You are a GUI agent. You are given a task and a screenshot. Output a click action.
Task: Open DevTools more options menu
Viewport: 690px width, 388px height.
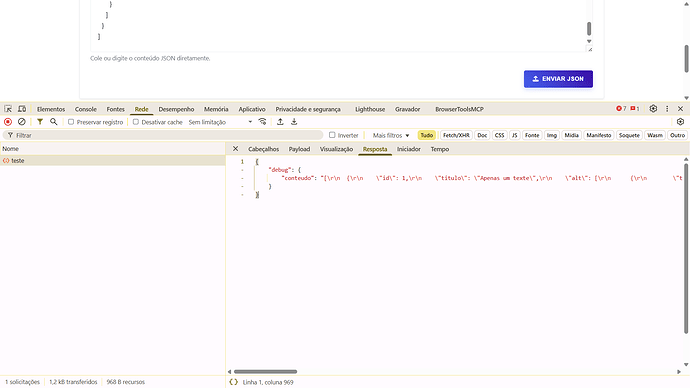coord(667,109)
